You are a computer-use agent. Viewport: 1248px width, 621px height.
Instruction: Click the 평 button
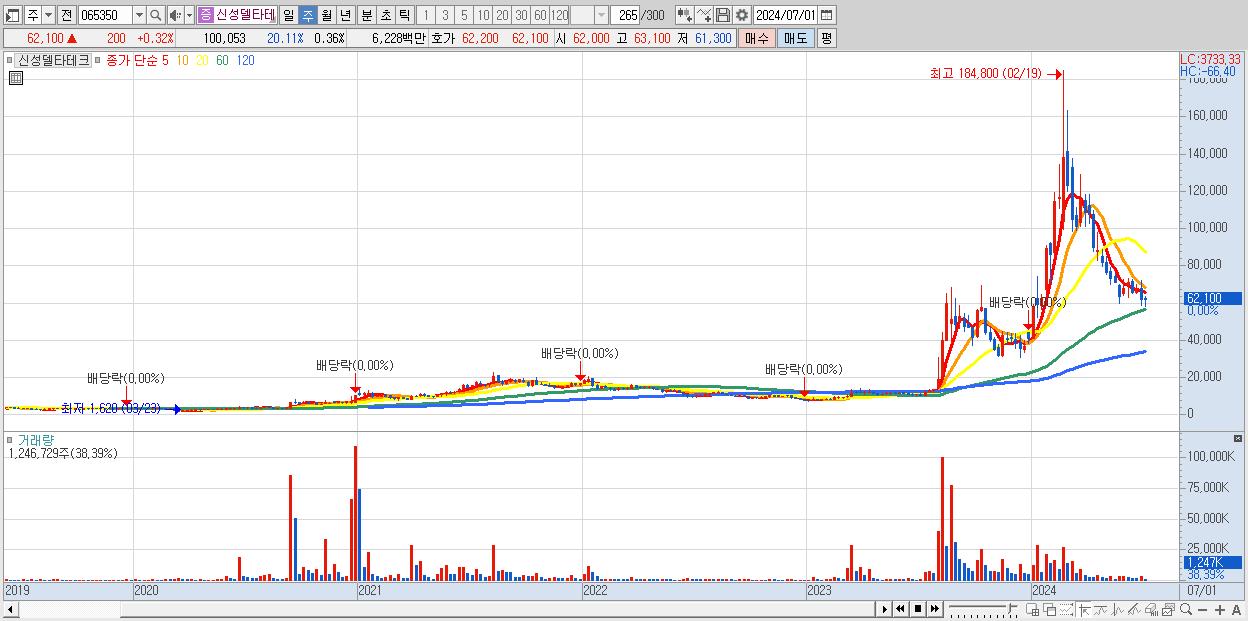[x=826, y=38]
